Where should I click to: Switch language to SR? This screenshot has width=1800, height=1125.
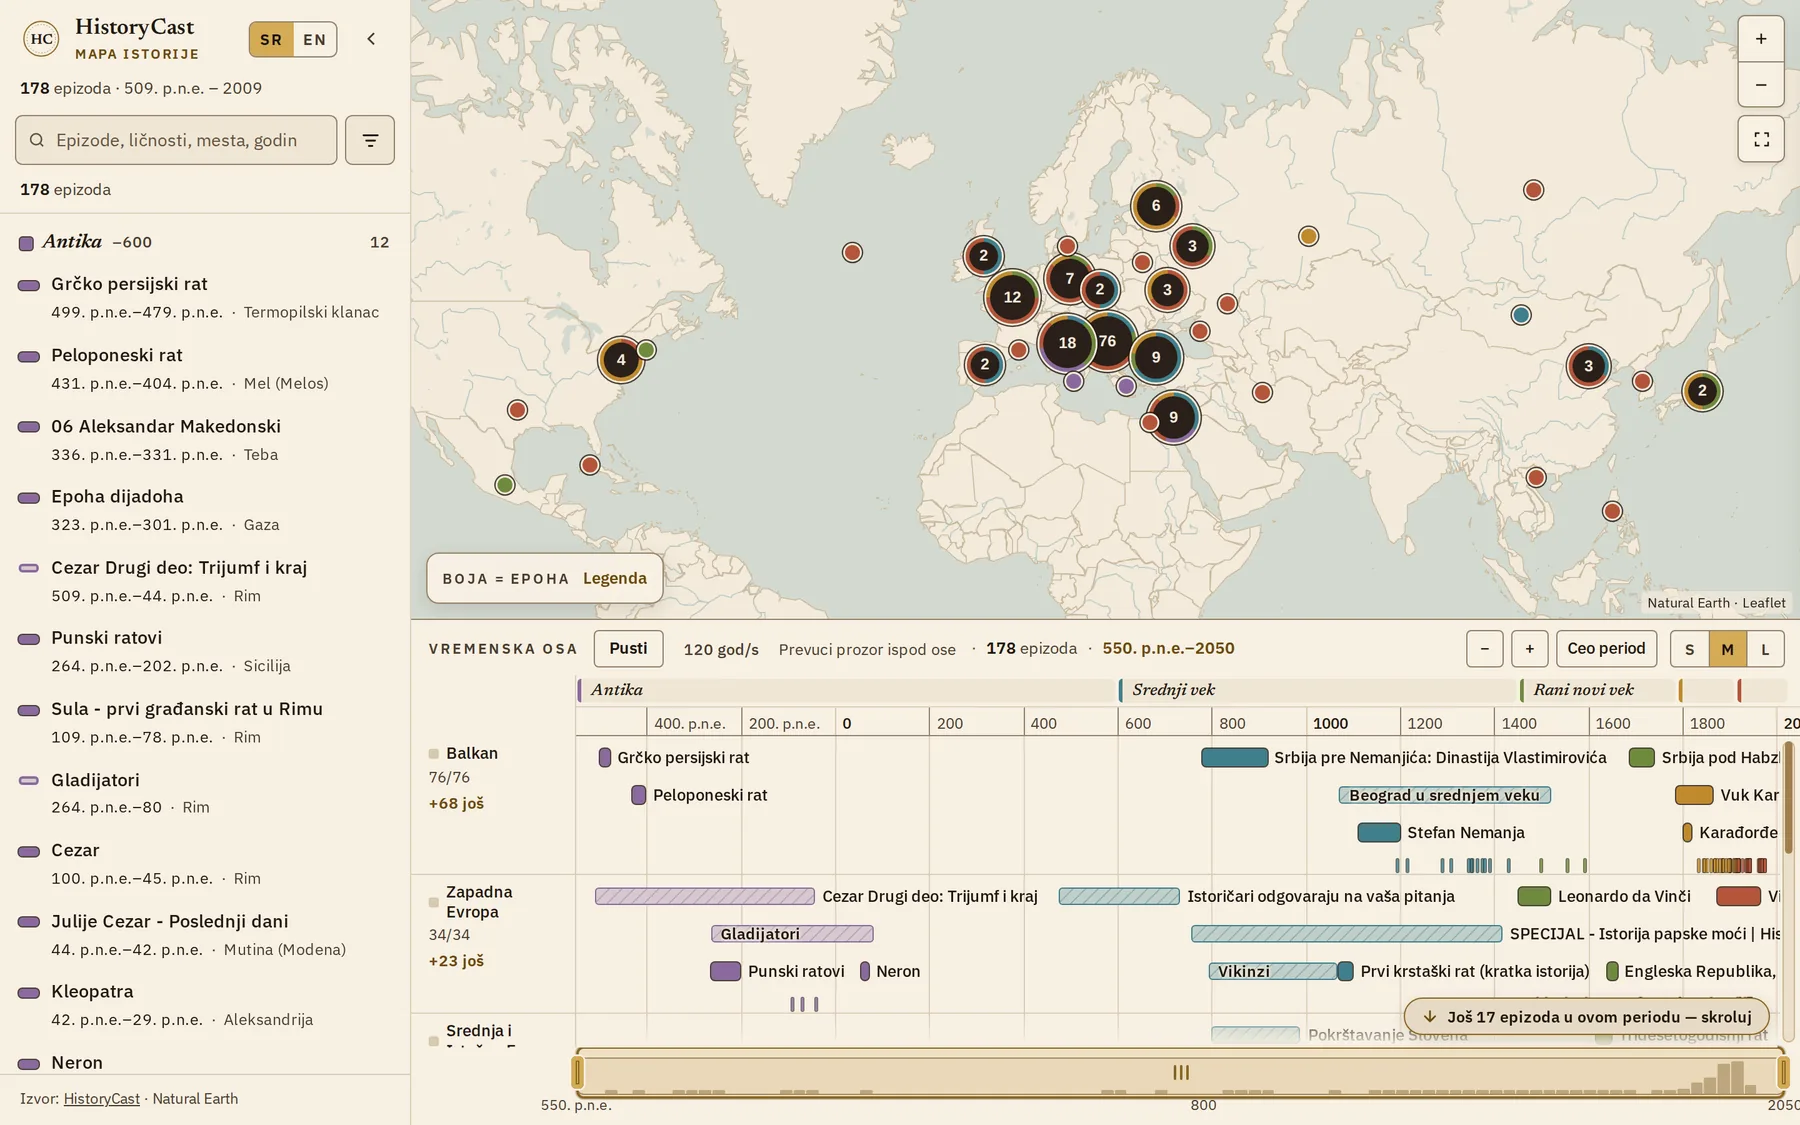(x=271, y=40)
